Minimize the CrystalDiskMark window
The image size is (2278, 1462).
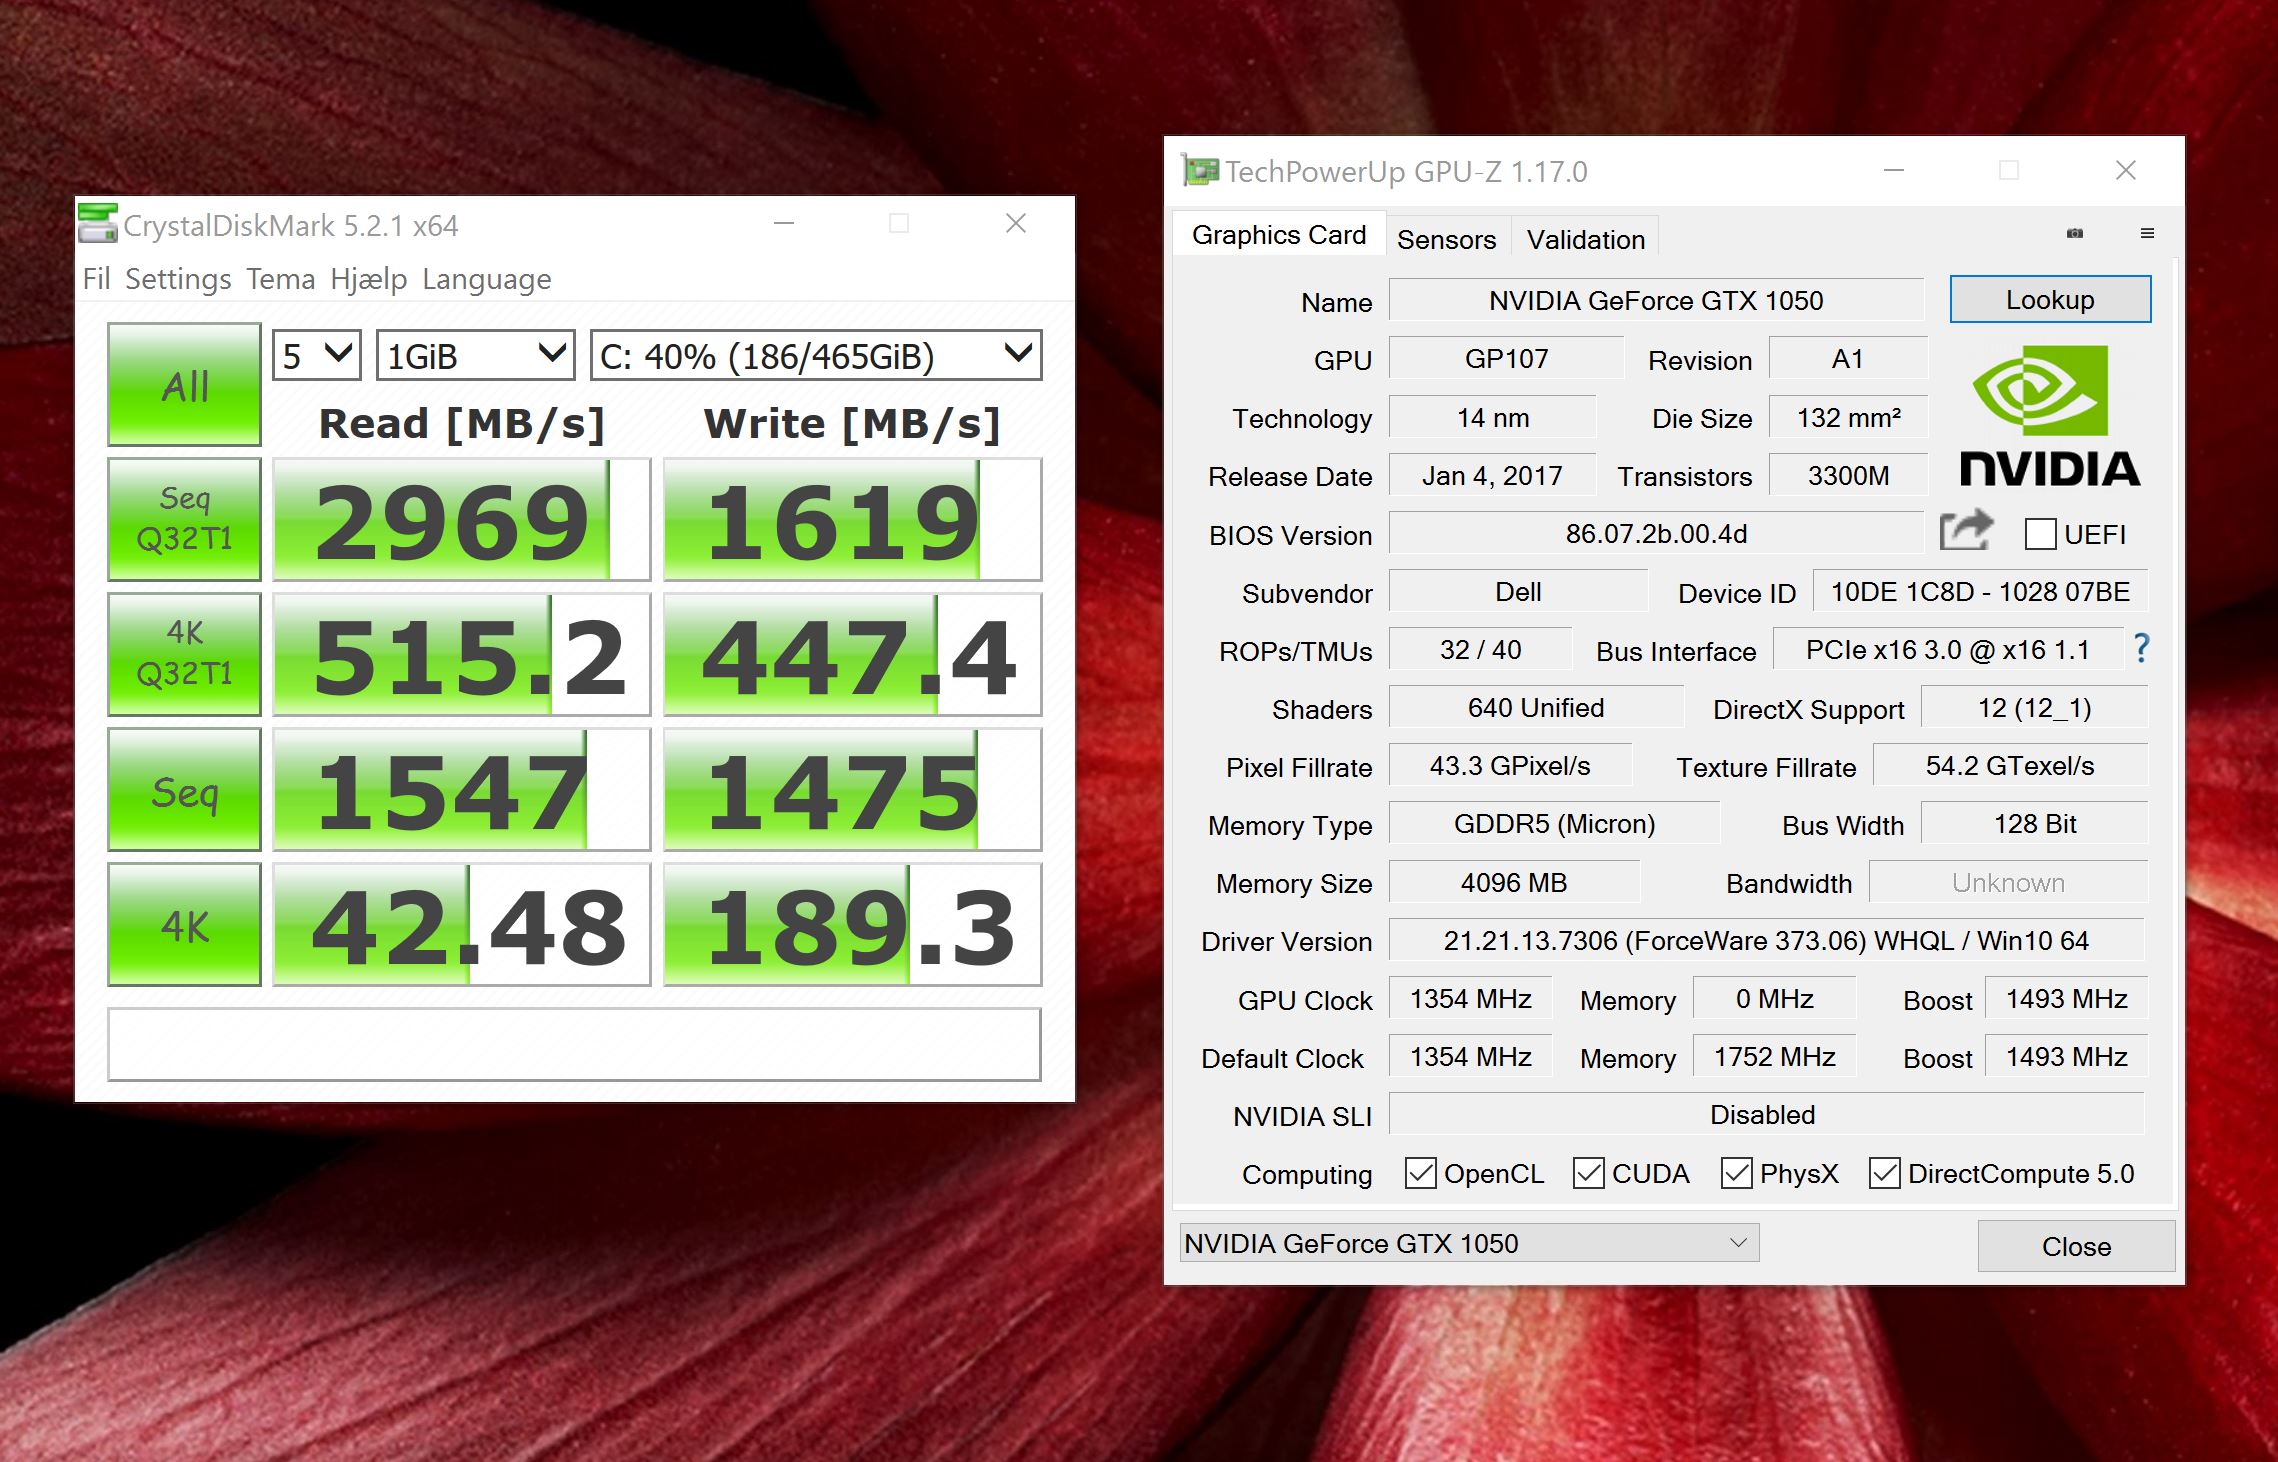coord(784,223)
